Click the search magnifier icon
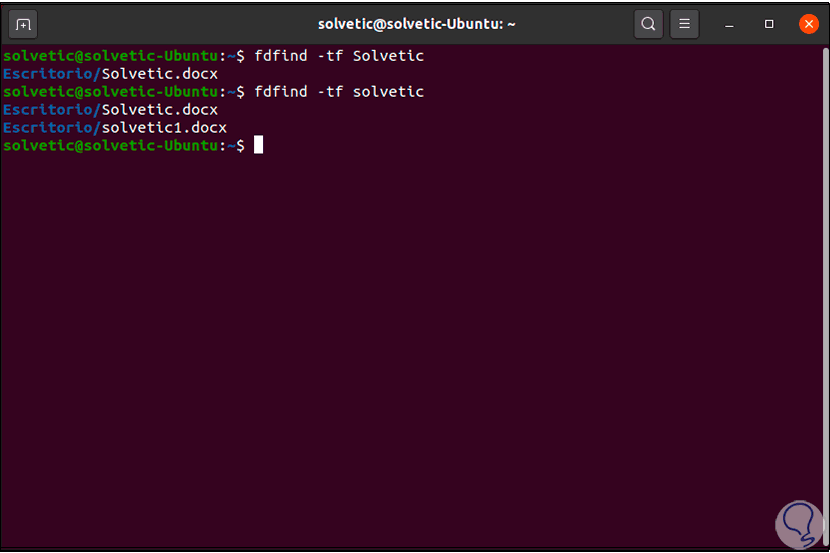 pyautogui.click(x=648, y=24)
